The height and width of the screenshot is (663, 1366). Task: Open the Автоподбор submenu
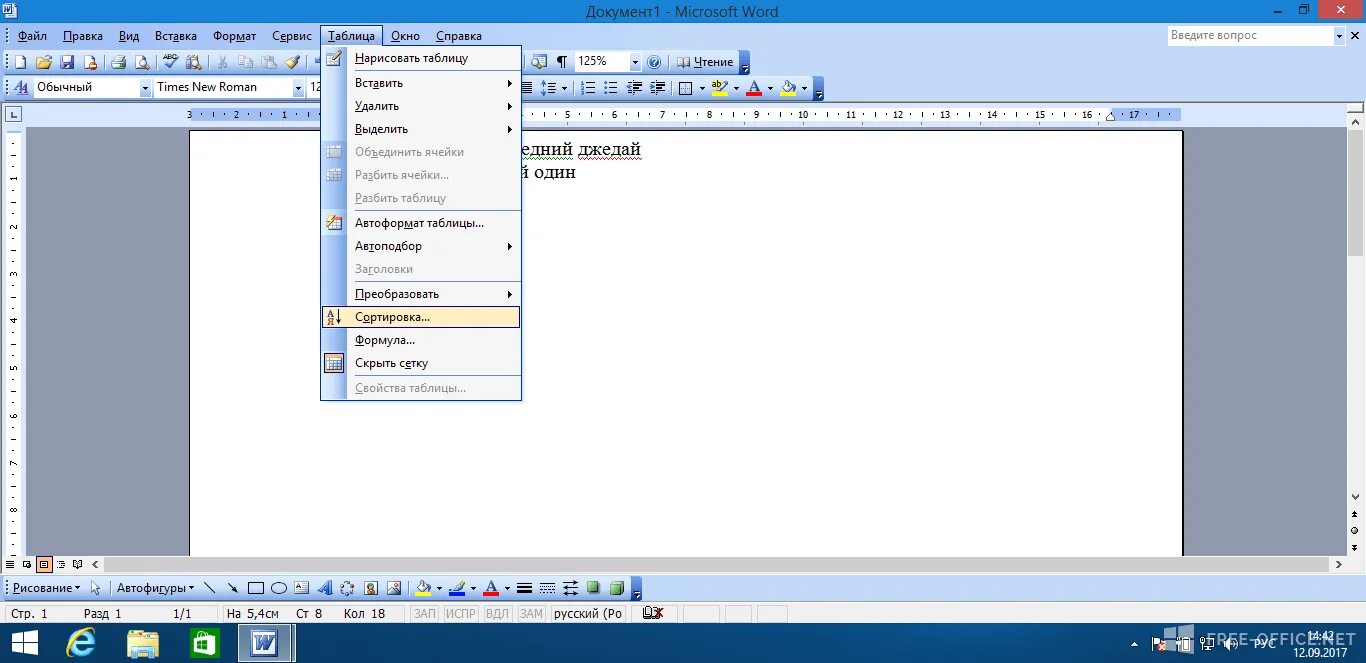pyautogui.click(x=421, y=246)
